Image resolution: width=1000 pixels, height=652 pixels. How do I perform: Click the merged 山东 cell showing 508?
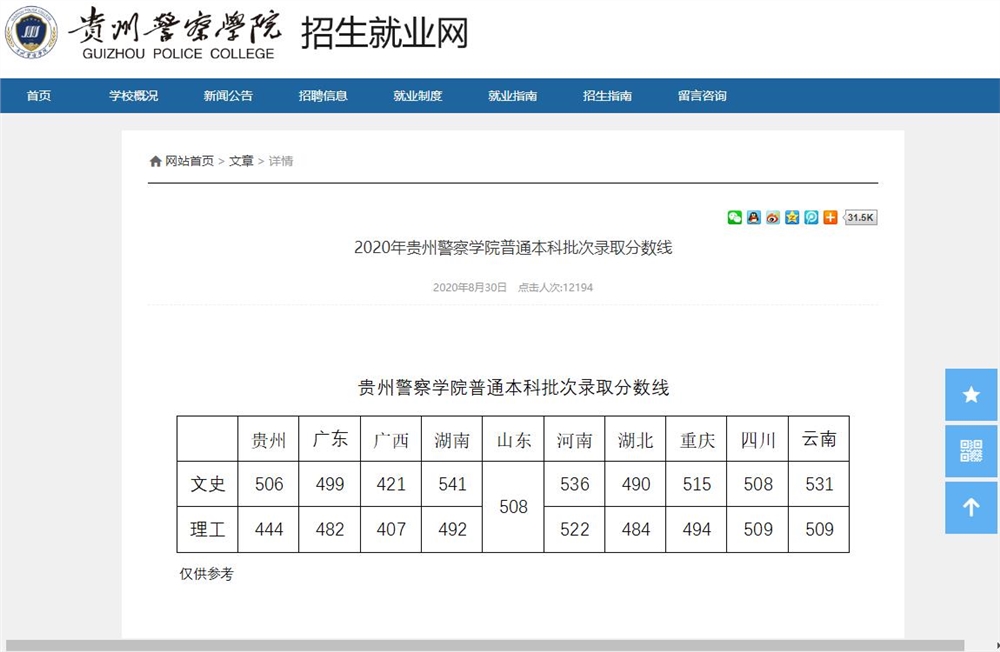[x=513, y=507]
